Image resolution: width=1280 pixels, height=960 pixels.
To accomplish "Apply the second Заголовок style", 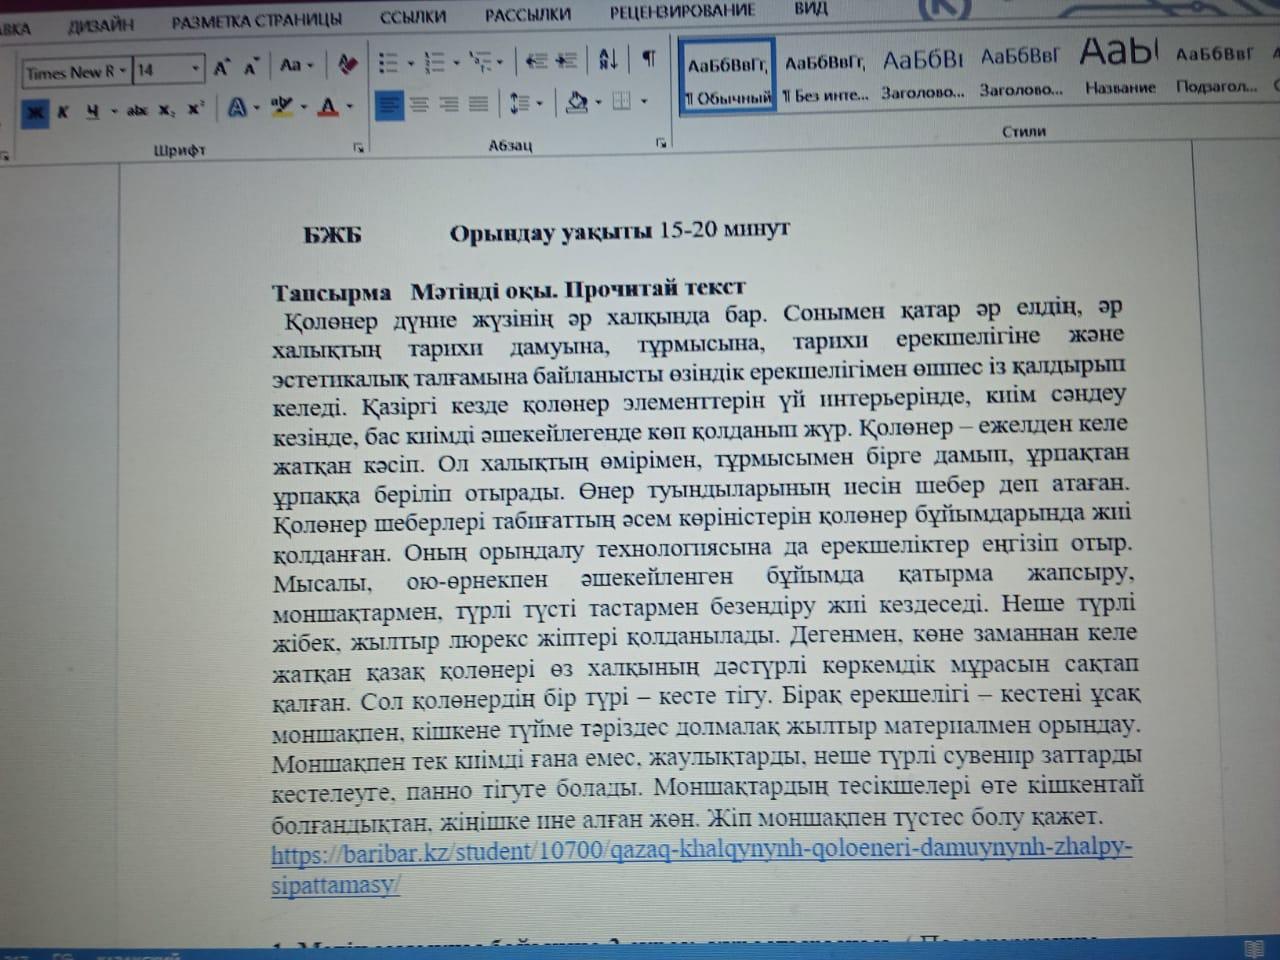I will point(1020,72).
